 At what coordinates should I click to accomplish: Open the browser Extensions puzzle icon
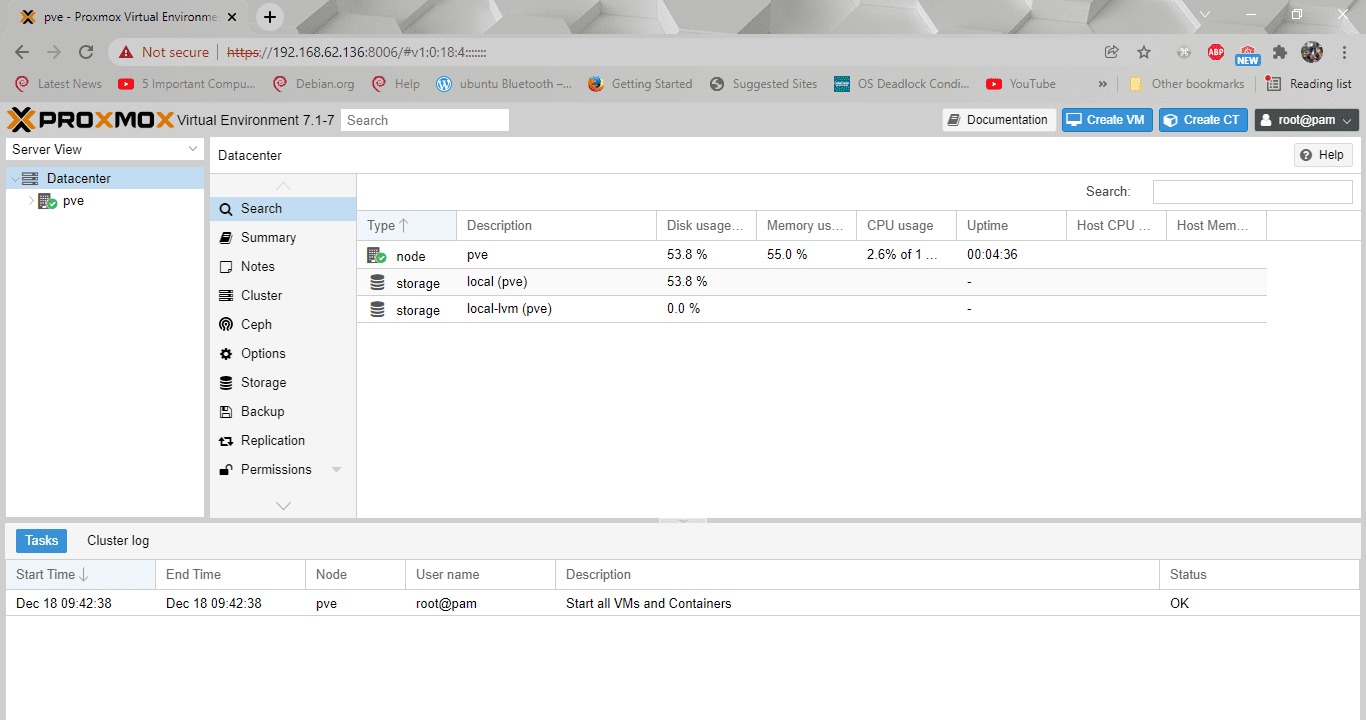[x=1280, y=52]
